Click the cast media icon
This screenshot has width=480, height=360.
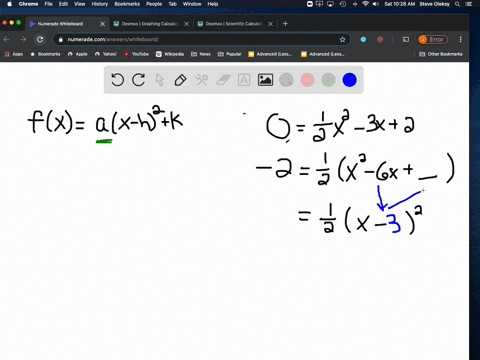[406, 39]
